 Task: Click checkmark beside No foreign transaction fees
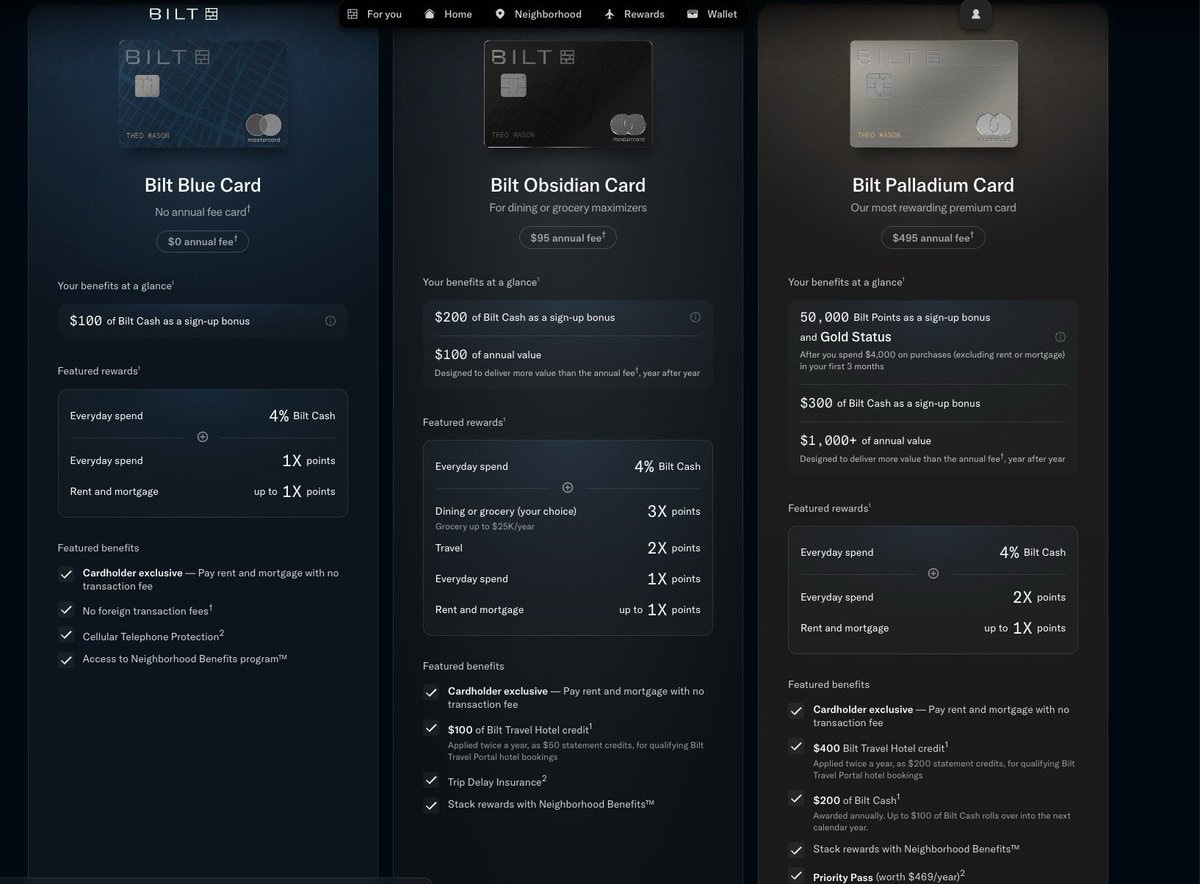(x=66, y=609)
